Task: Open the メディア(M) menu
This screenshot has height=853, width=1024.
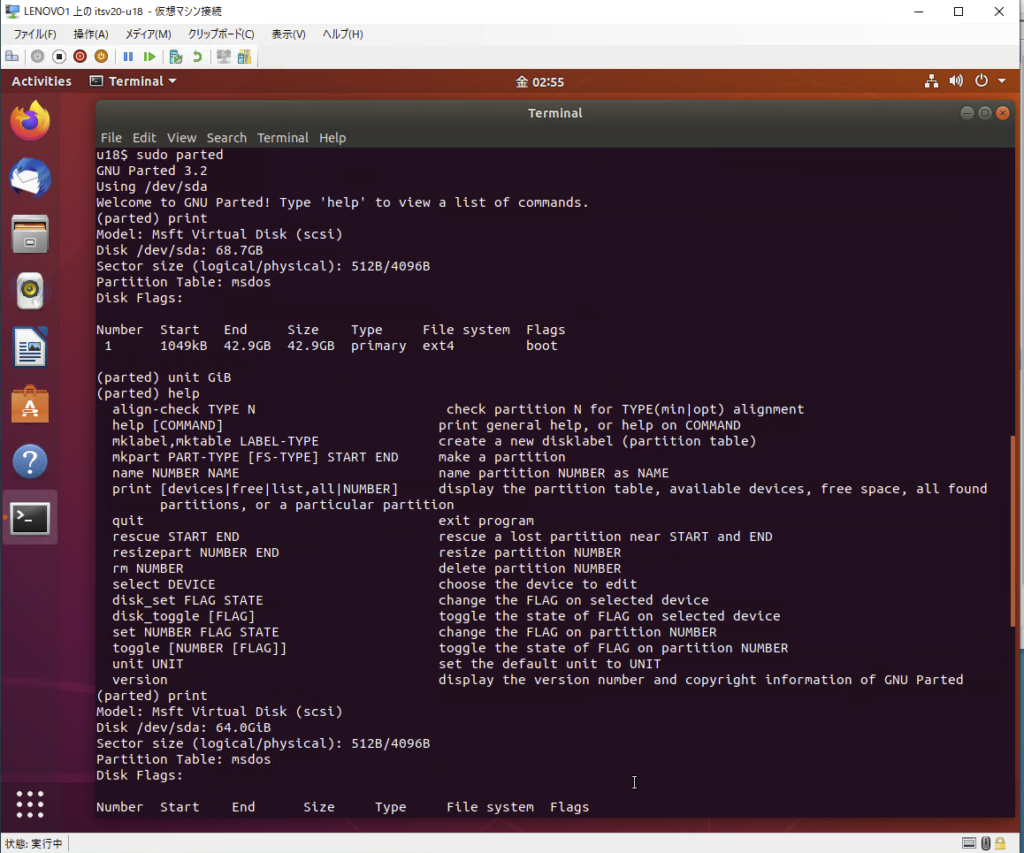Action: coord(148,34)
